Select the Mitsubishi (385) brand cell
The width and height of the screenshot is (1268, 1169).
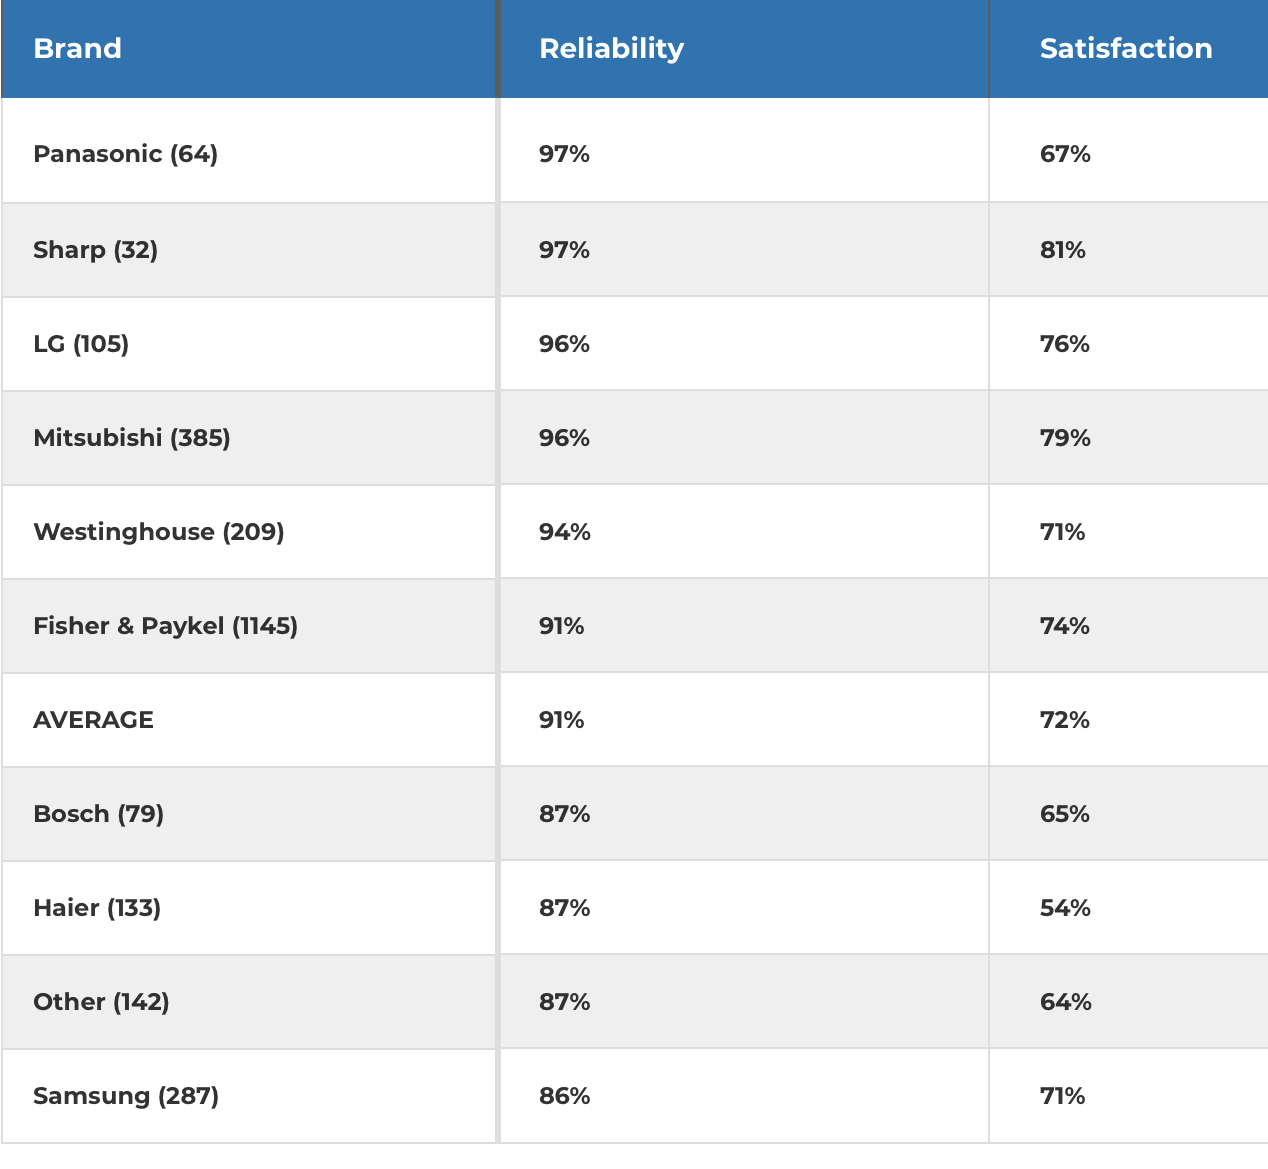[131, 438]
